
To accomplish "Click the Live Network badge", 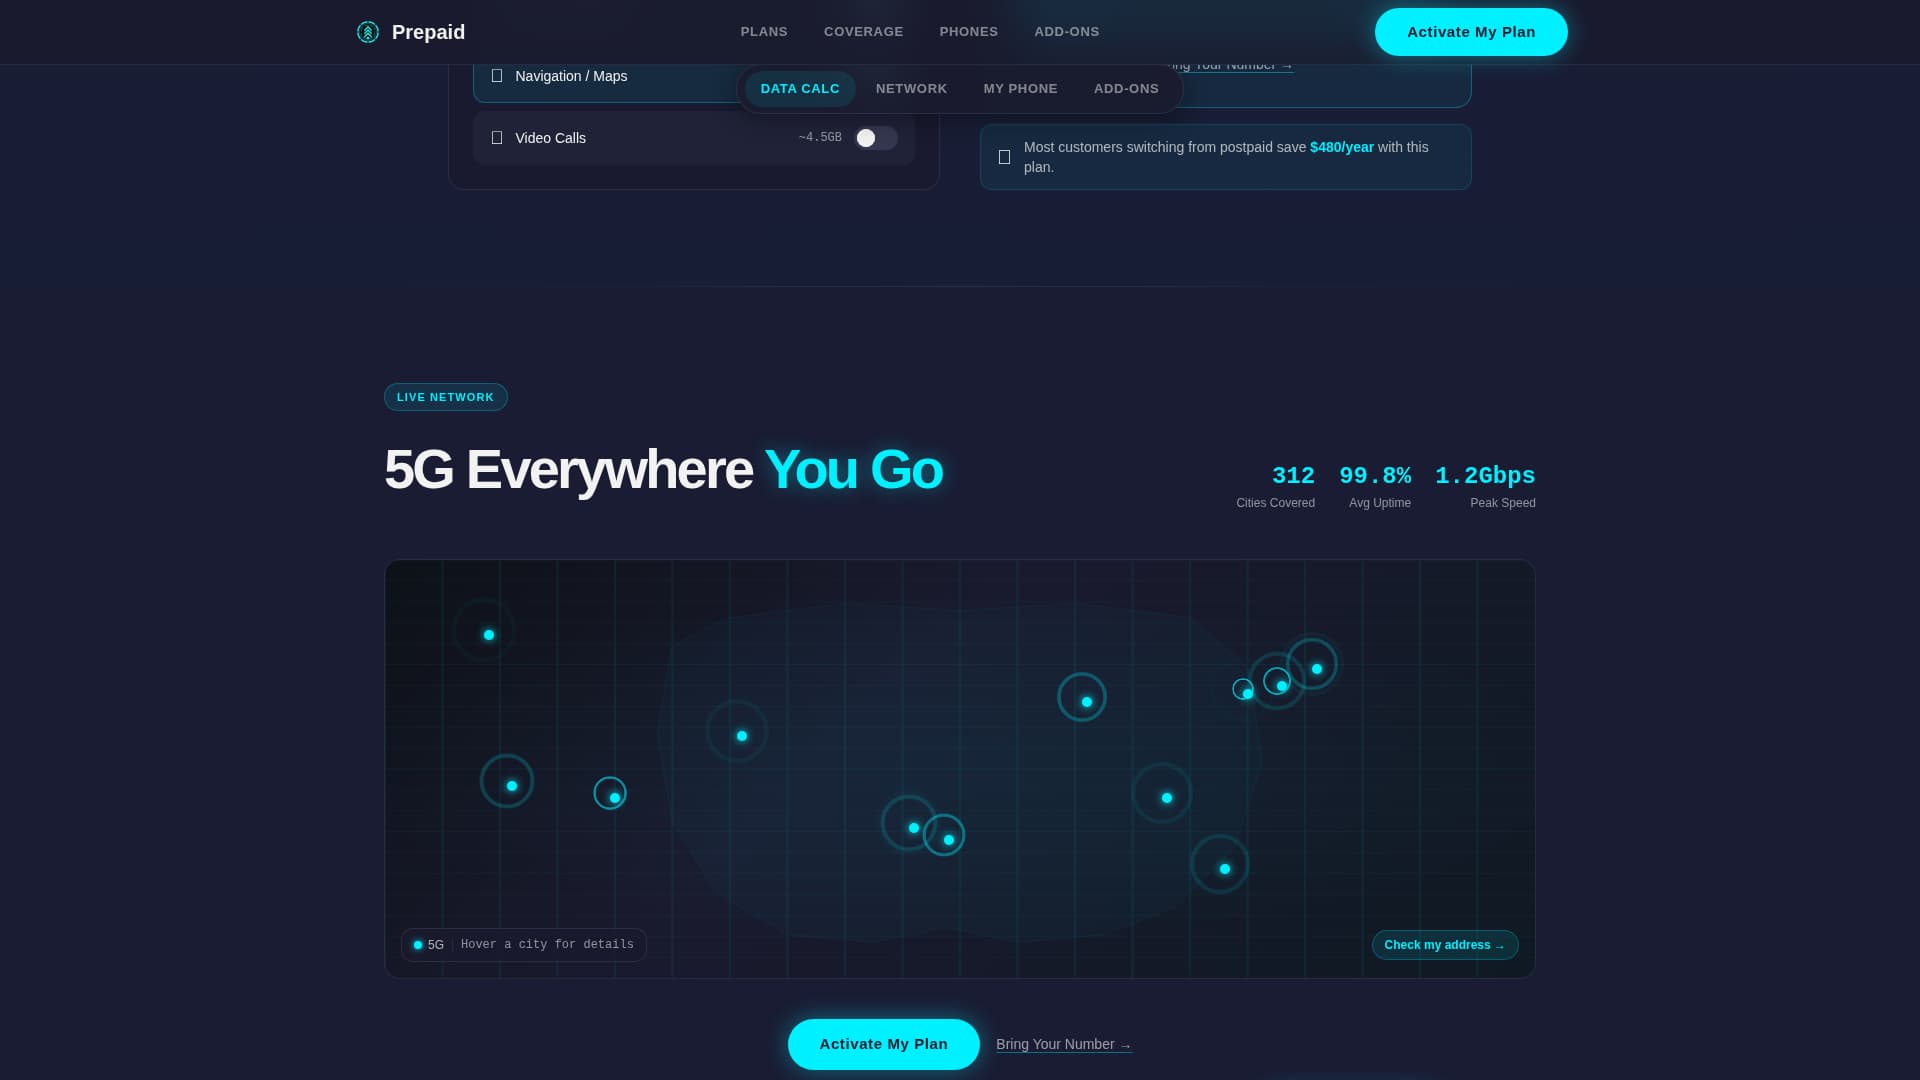I will click(x=445, y=397).
